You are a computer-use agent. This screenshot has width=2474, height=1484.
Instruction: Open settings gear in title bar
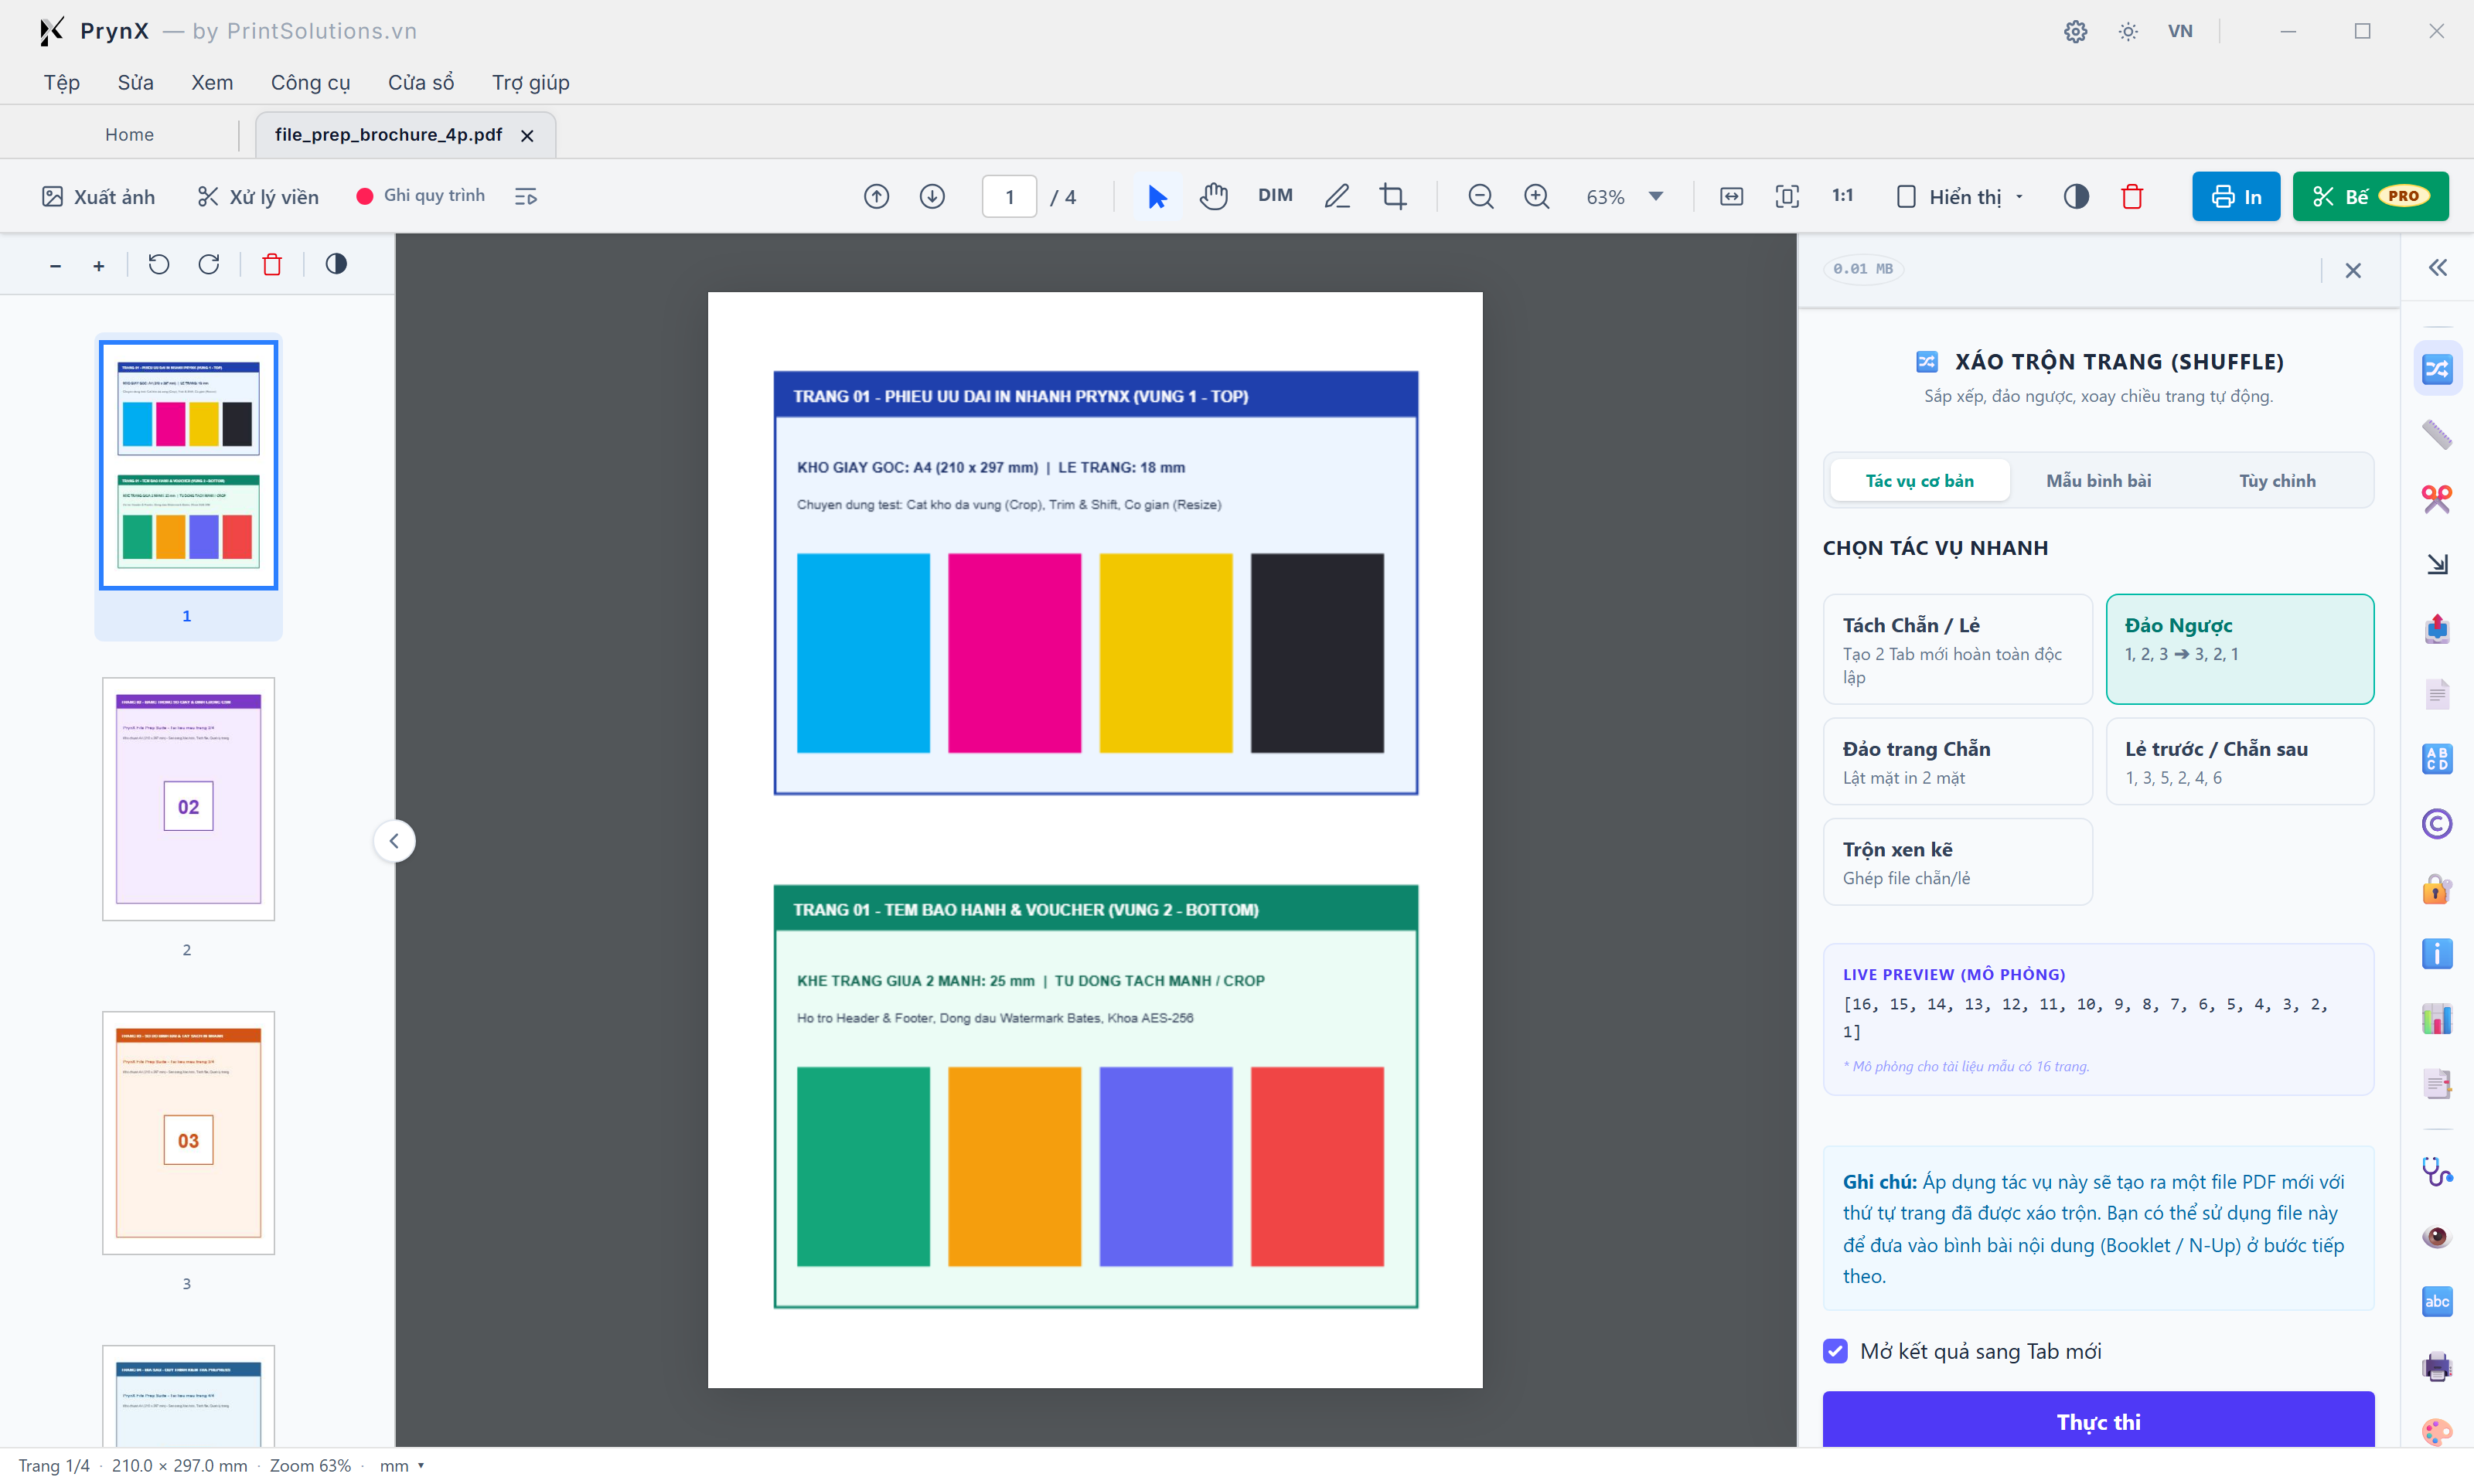coord(2075,31)
